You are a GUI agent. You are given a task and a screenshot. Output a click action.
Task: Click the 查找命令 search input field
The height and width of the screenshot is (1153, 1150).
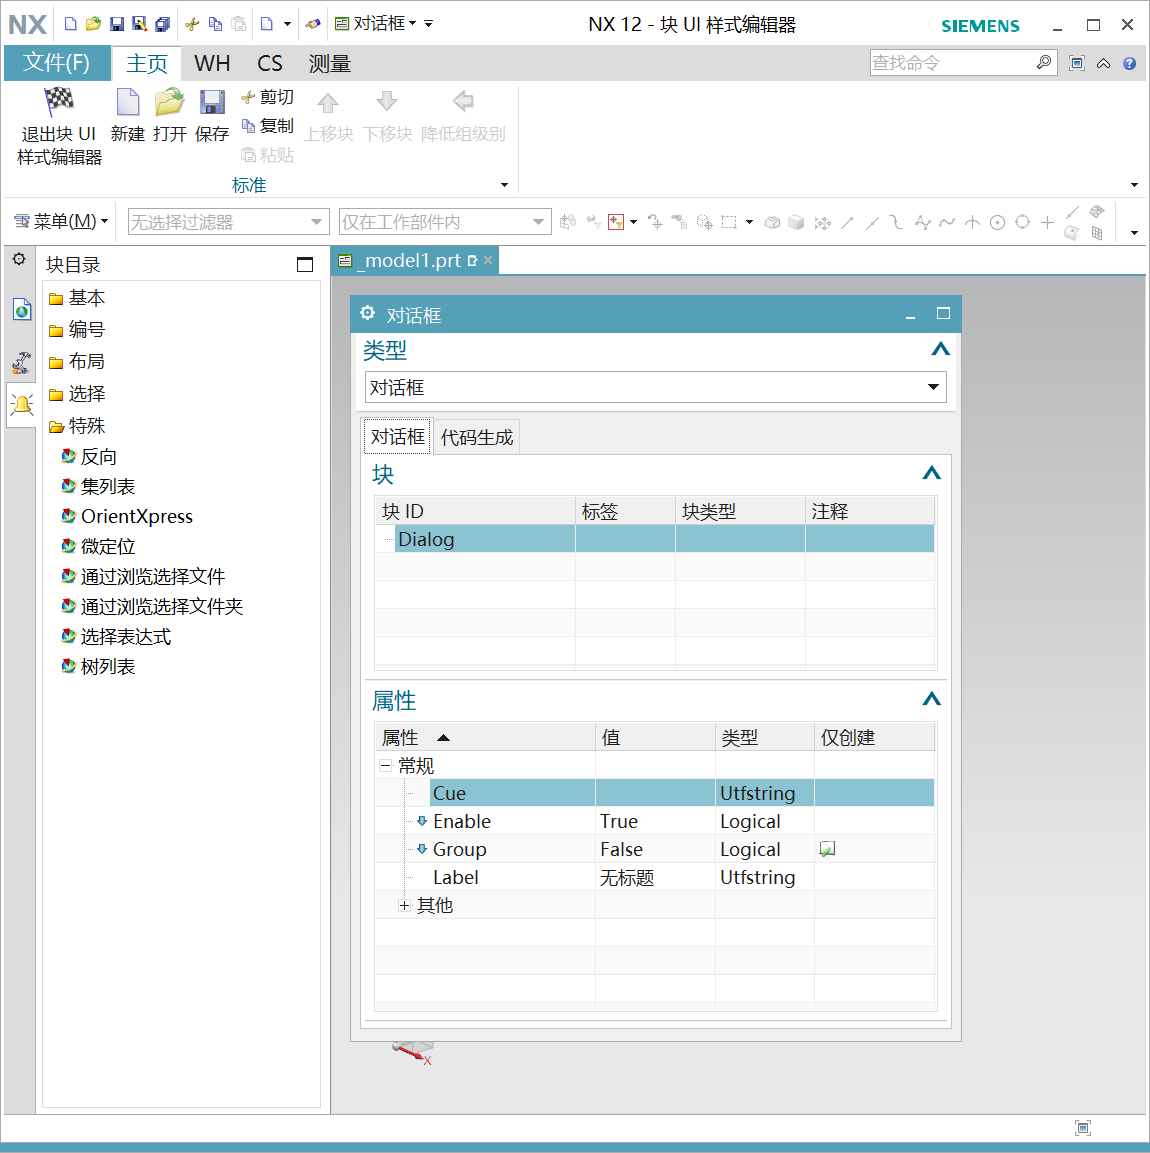(950, 63)
